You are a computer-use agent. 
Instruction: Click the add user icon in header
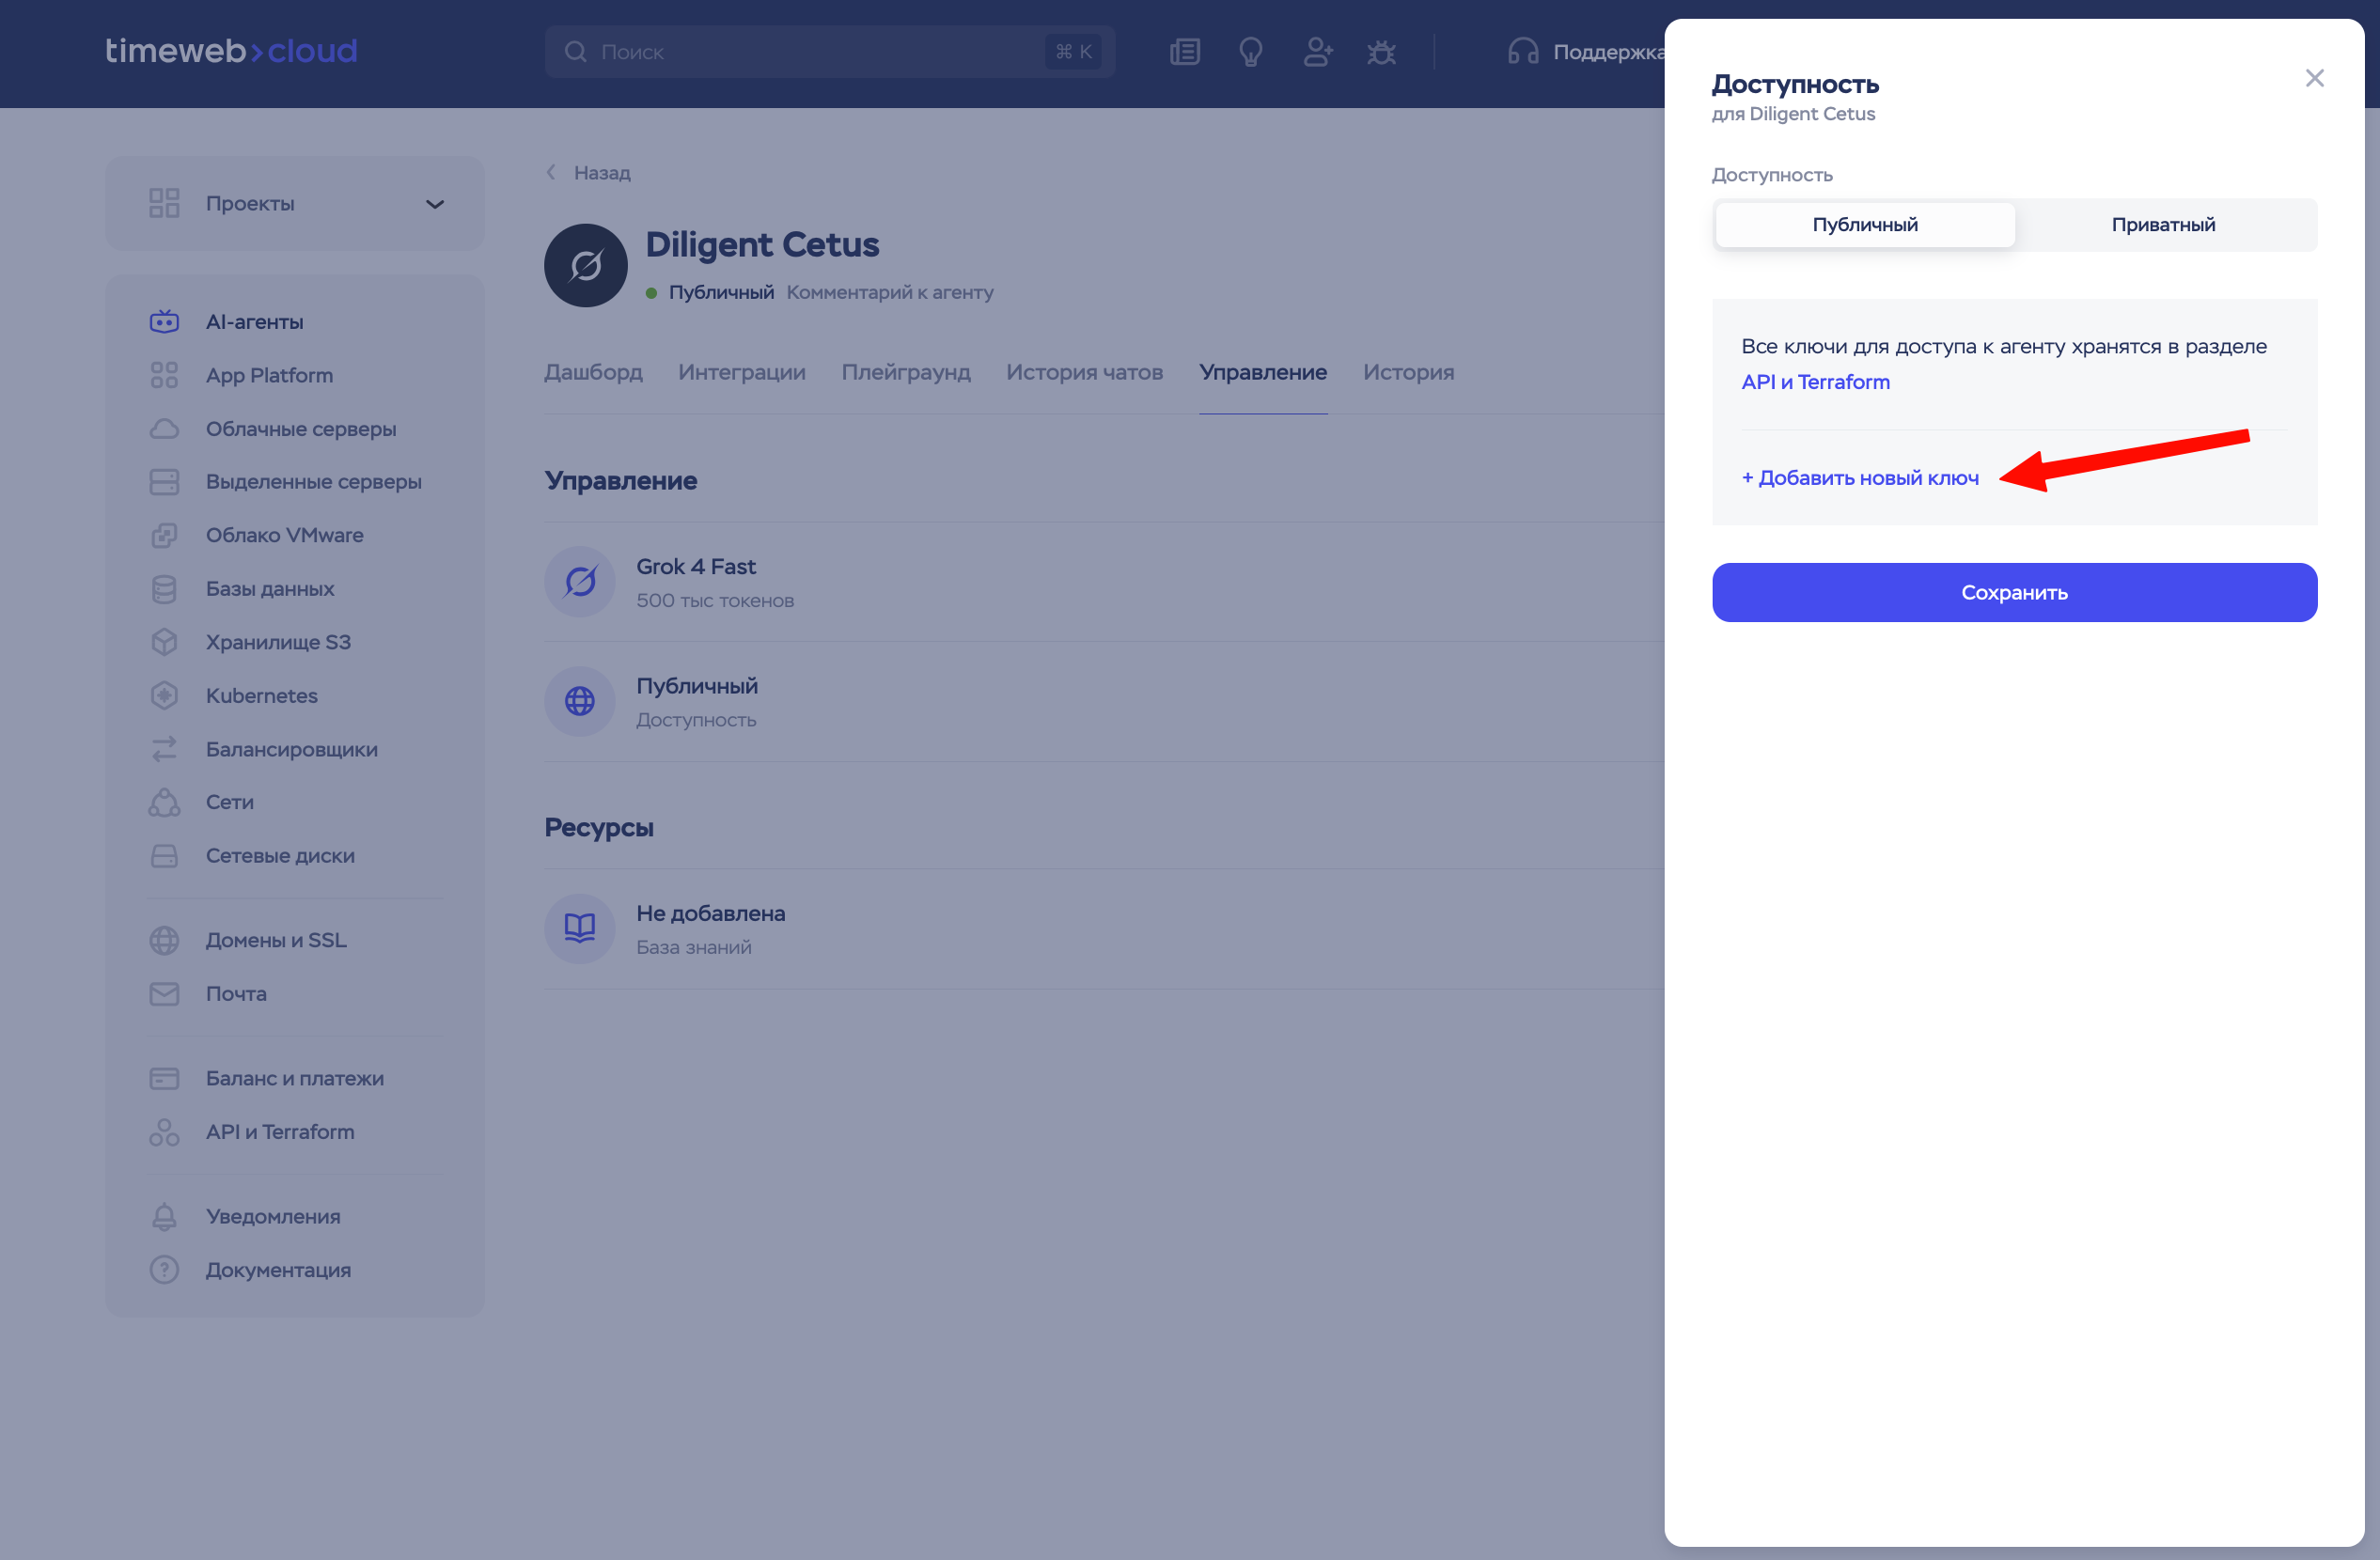(1317, 52)
